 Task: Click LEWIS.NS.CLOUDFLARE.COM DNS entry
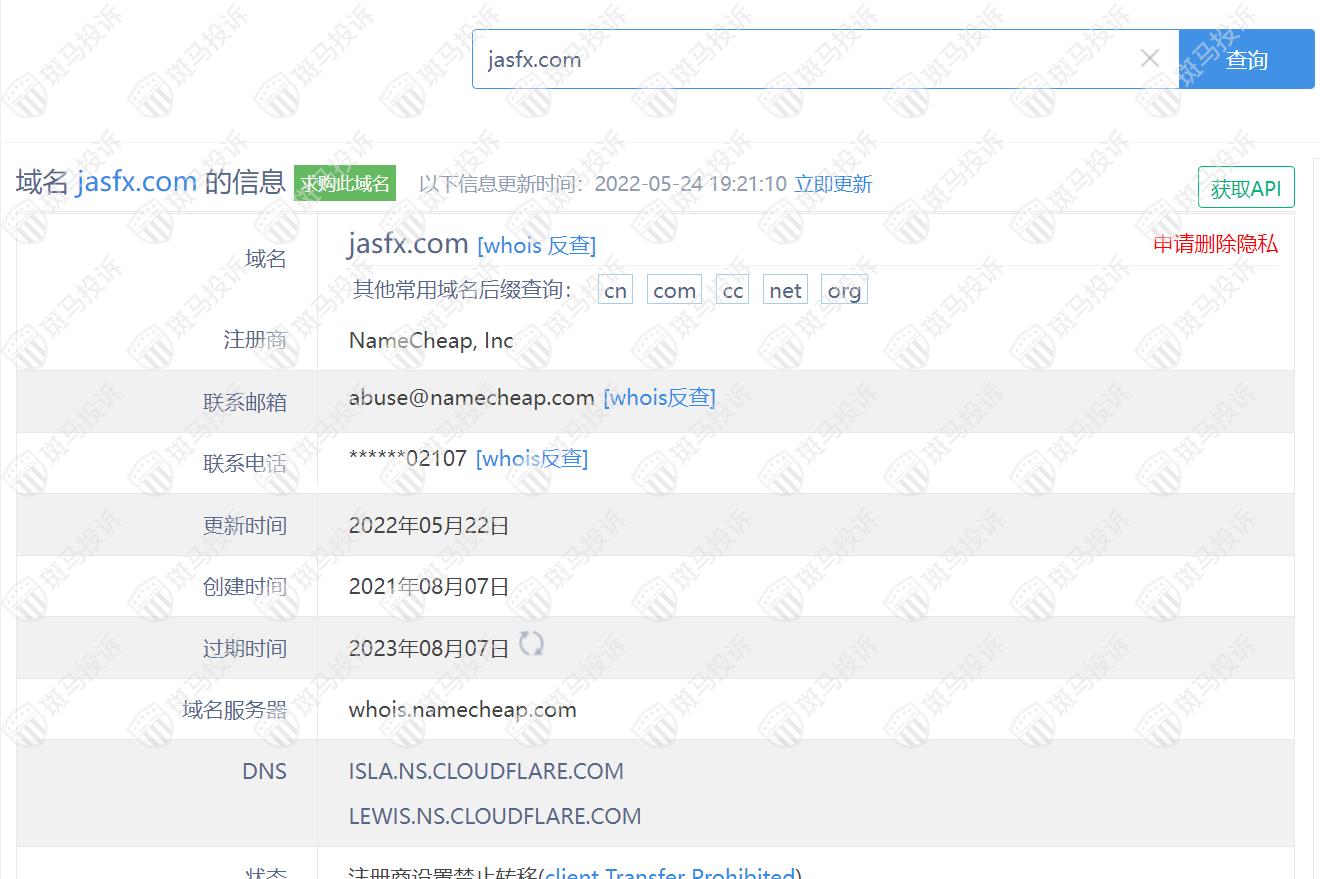click(x=495, y=816)
